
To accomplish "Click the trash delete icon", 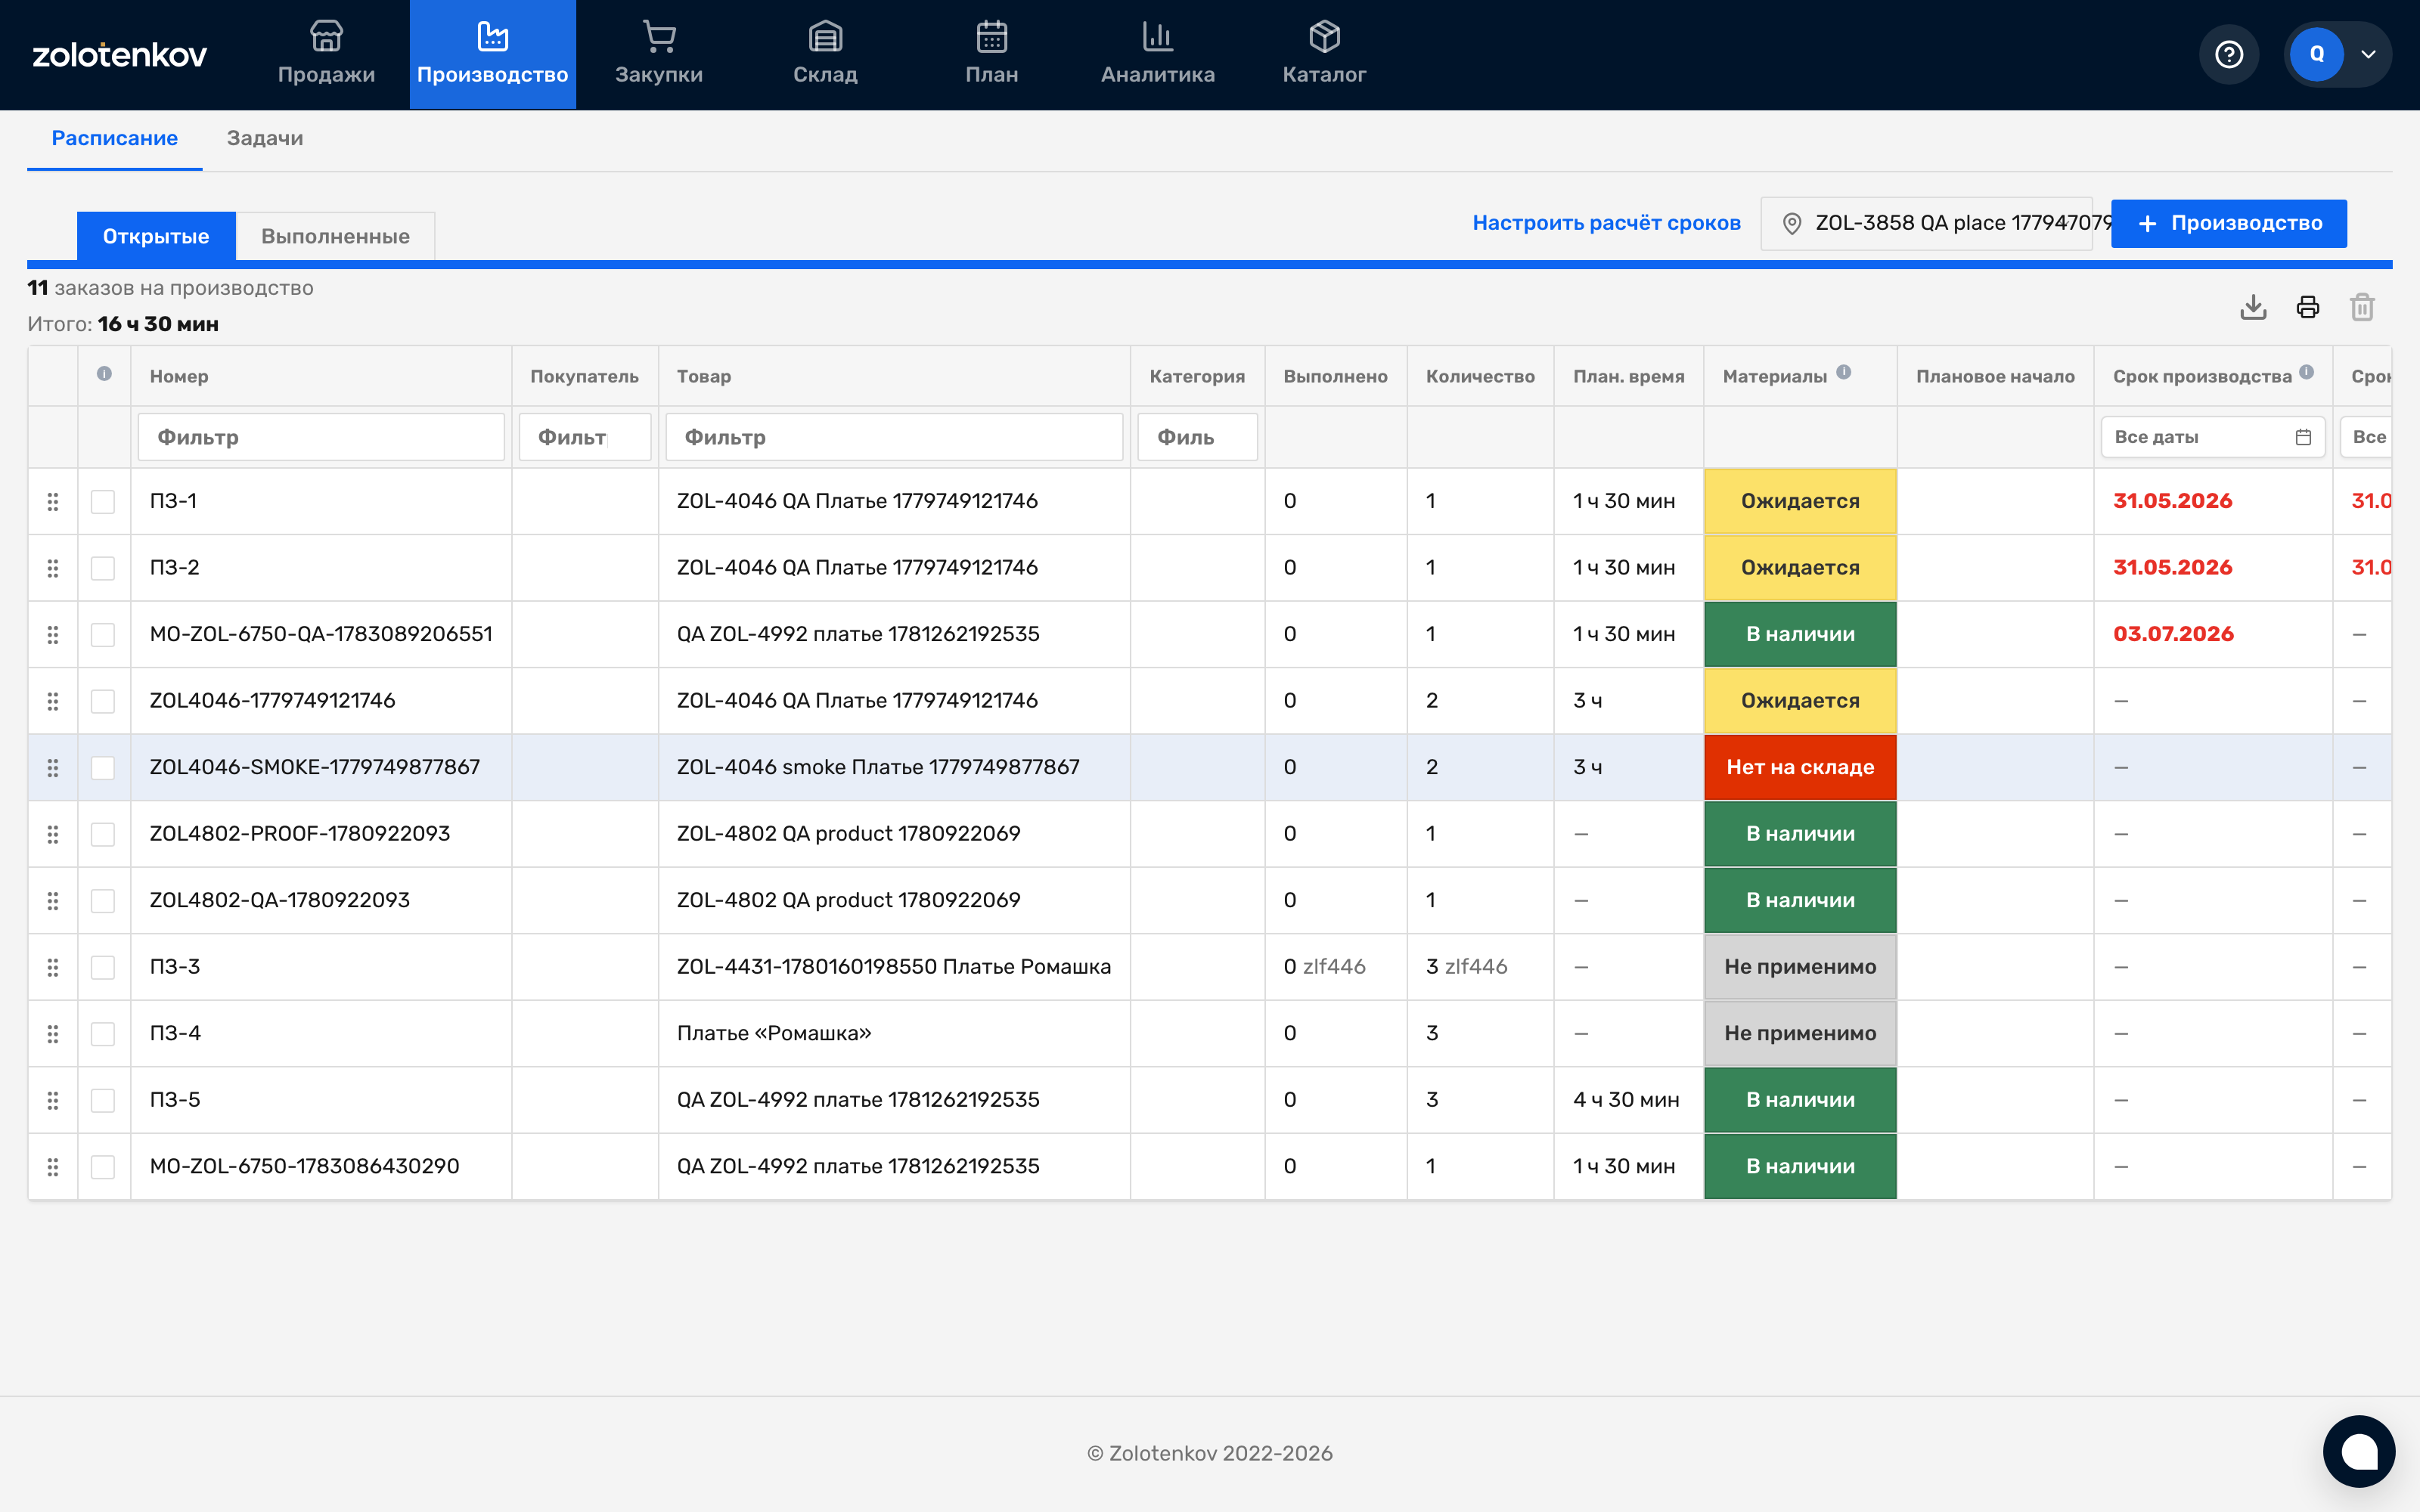I will [2362, 307].
